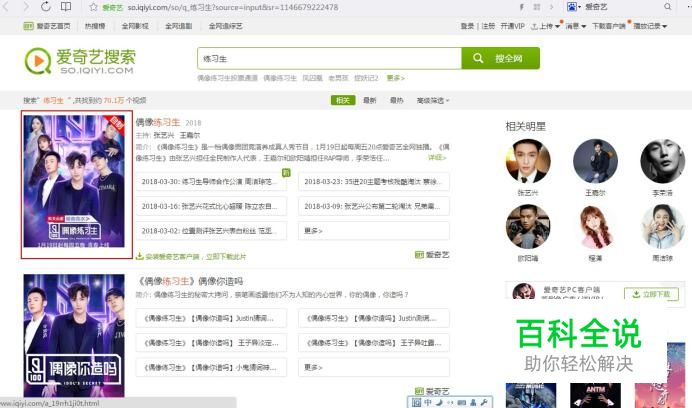Open 全网追剧 in top navigation
Viewport: 692px width, 408px height.
(178, 26)
